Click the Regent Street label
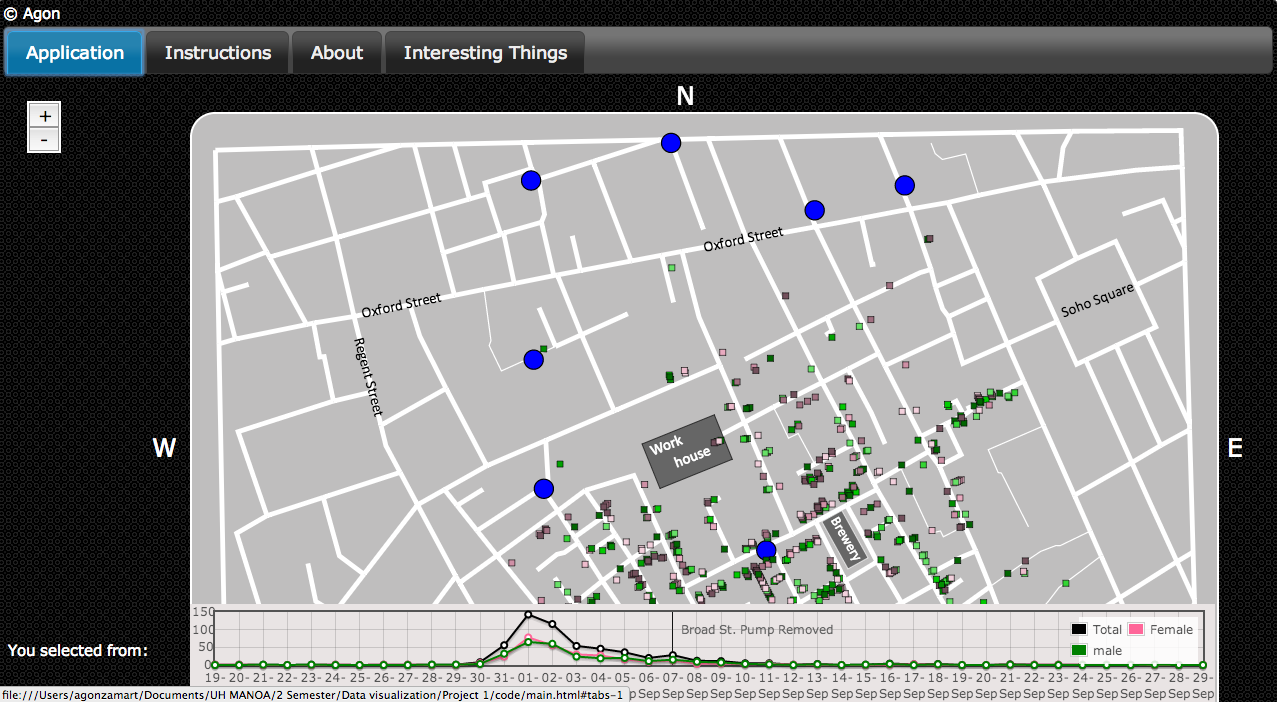Image resolution: width=1277 pixels, height=702 pixels. [369, 377]
